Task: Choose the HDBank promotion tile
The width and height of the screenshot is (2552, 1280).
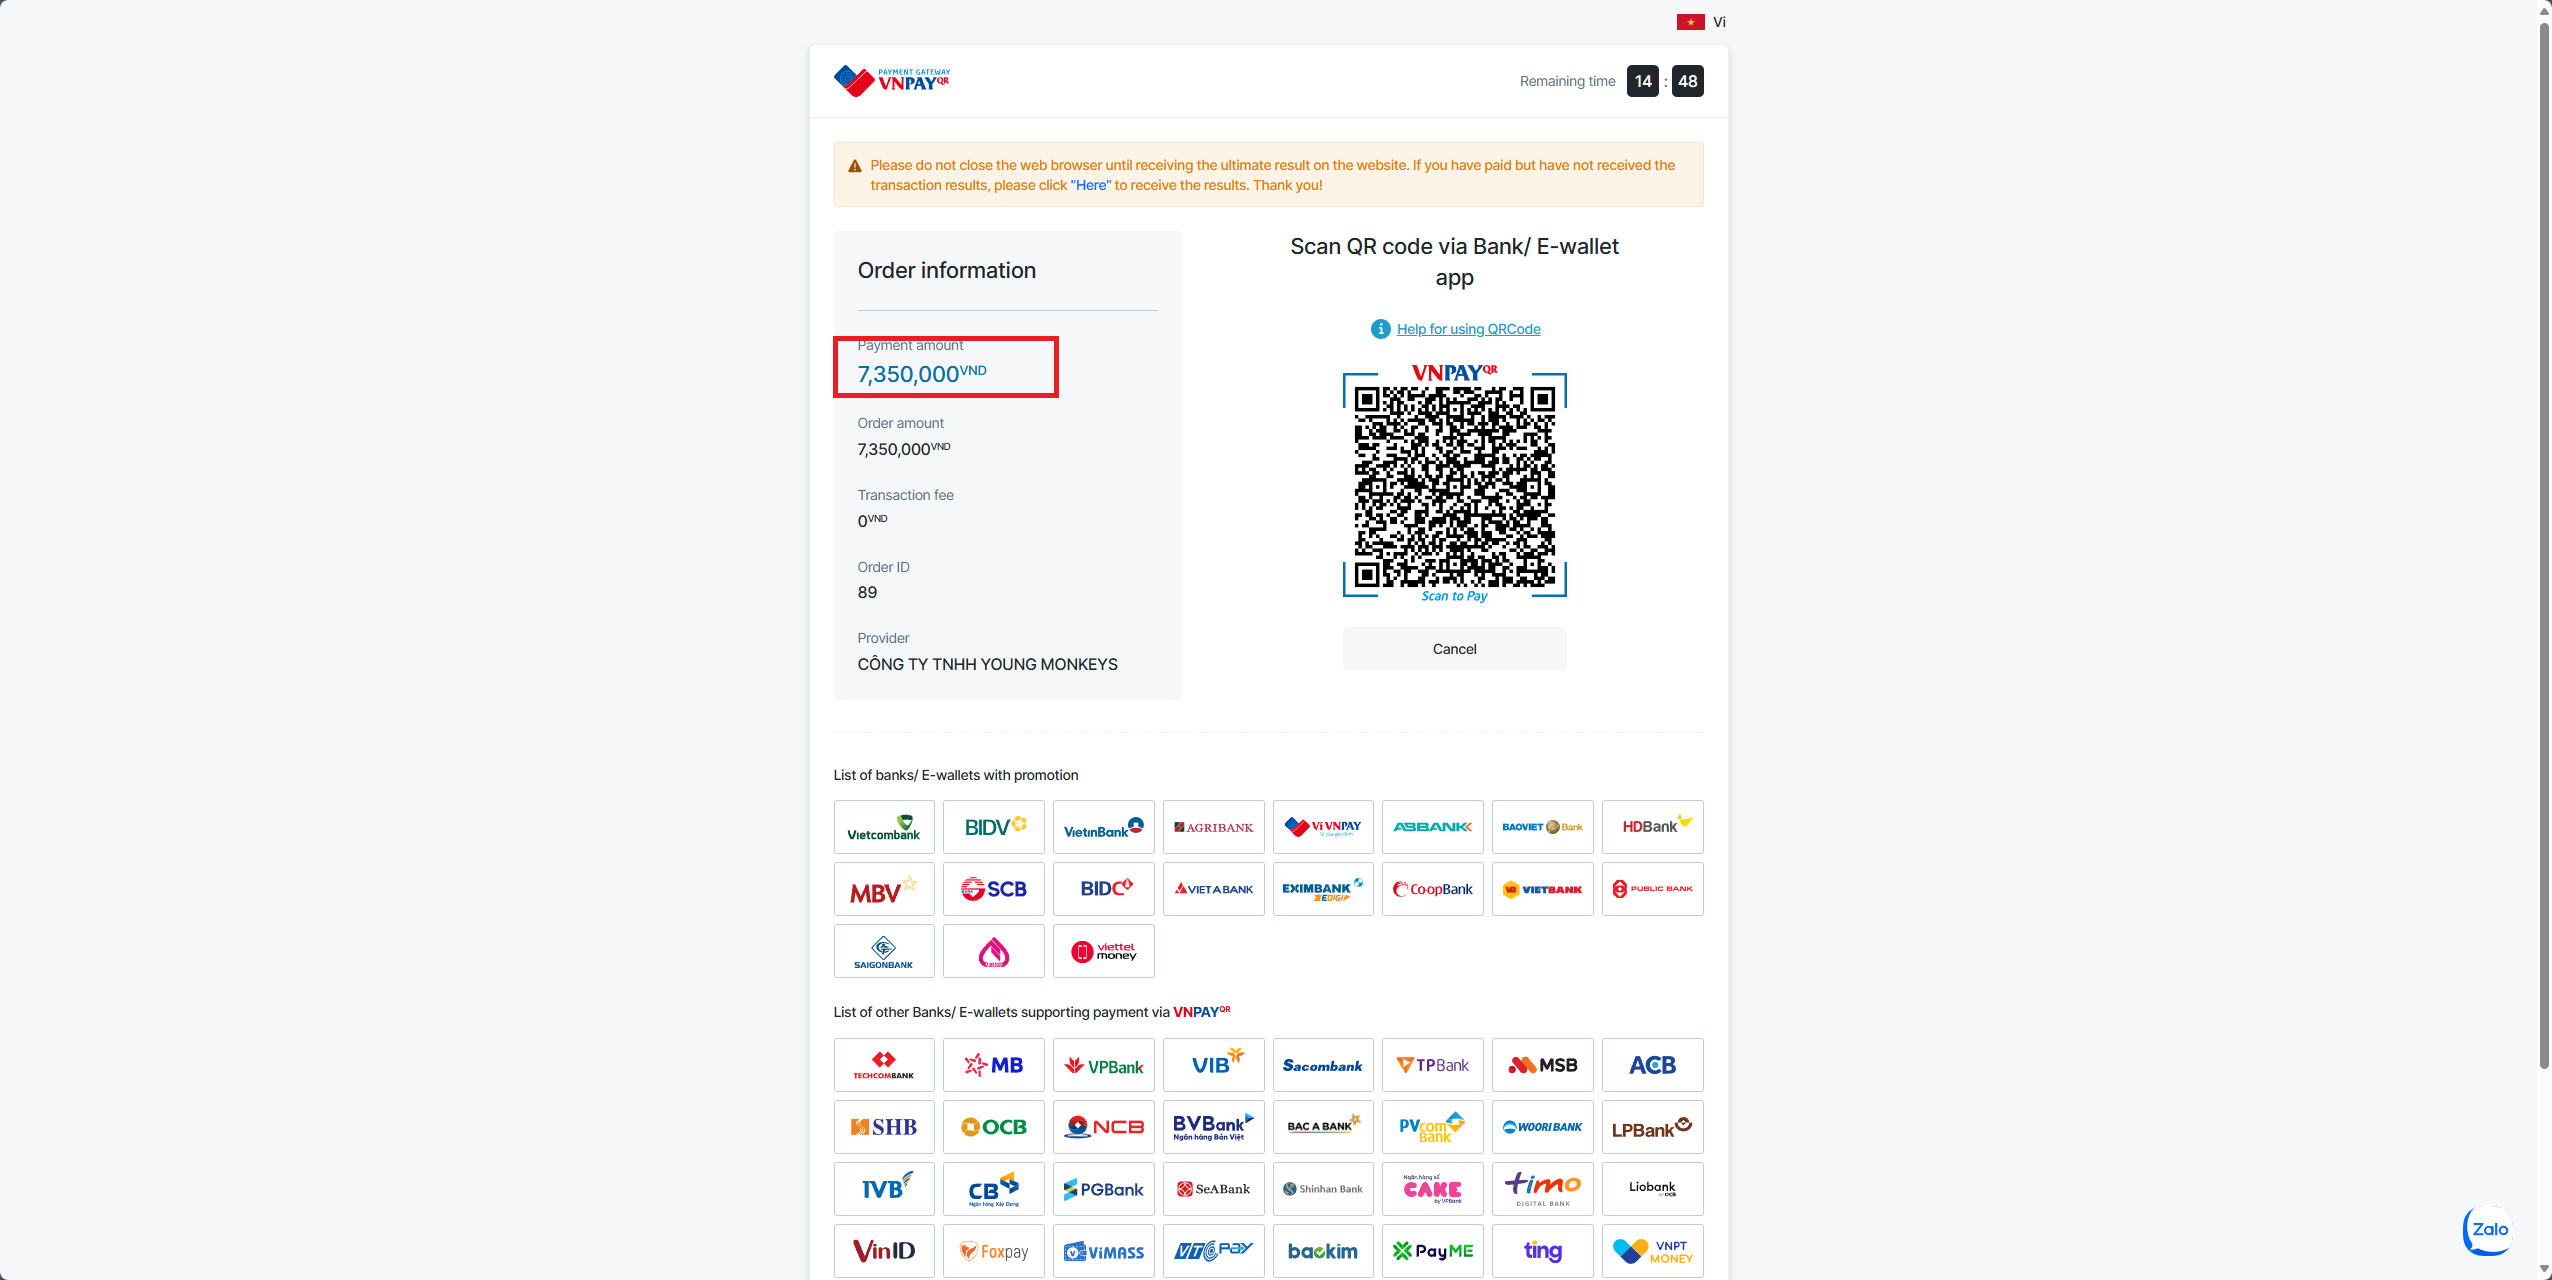Action: (1652, 827)
